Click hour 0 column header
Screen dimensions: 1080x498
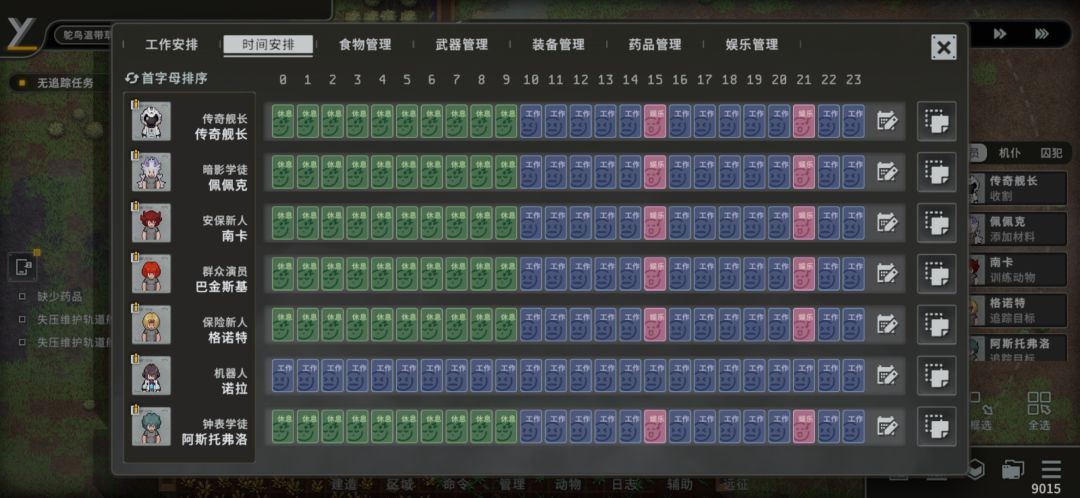(282, 80)
